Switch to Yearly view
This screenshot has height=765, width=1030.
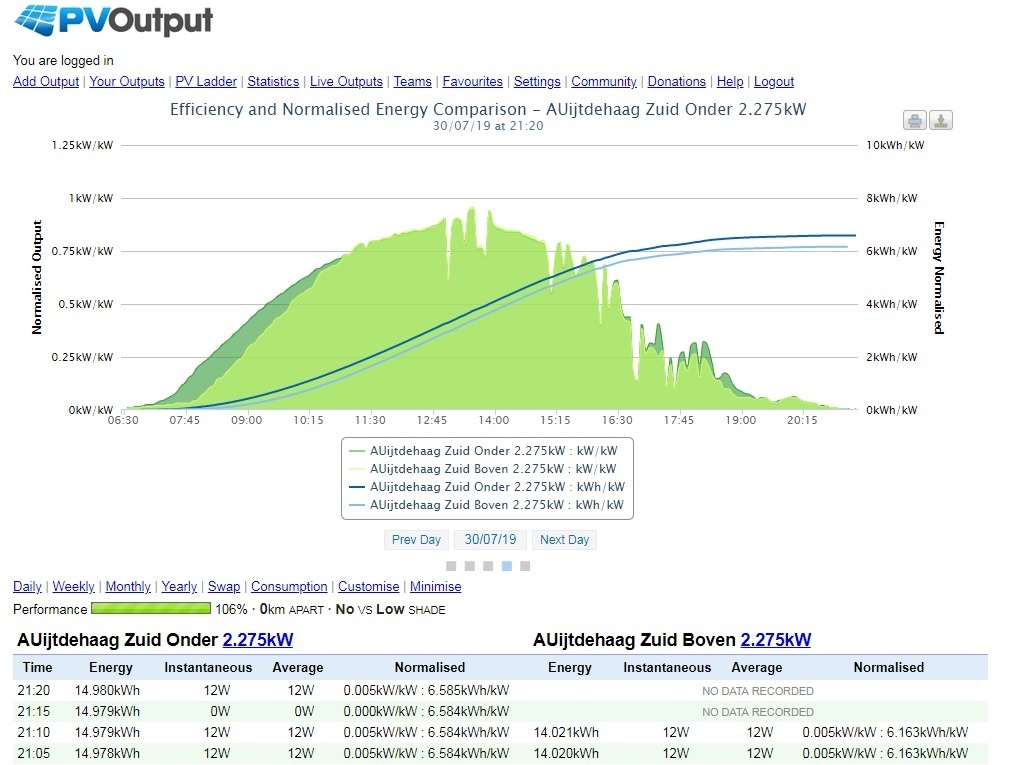pos(179,586)
